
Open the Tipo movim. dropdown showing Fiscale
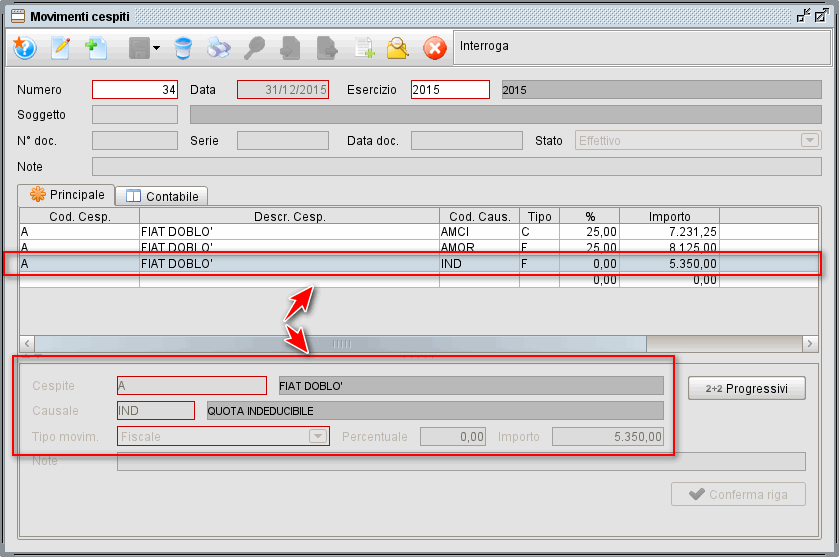[x=223, y=436]
